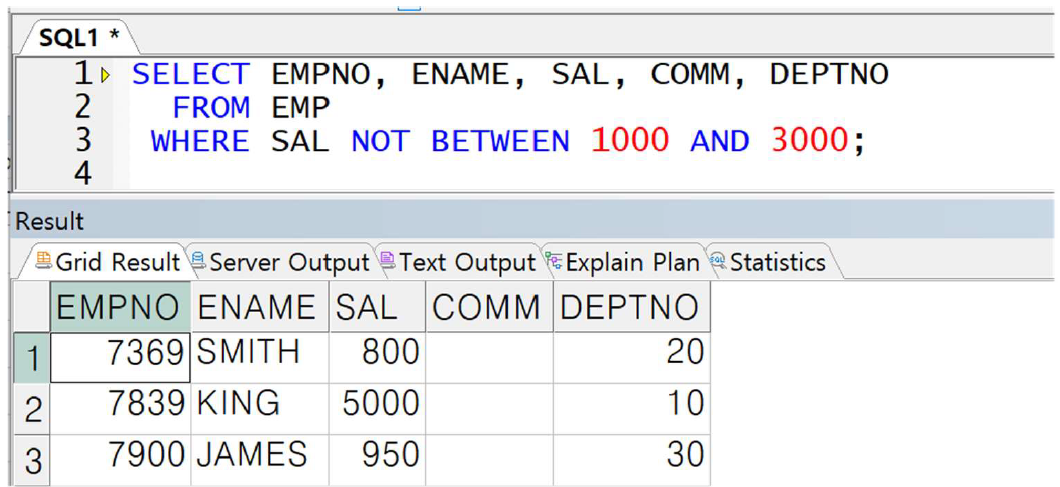
Task: Click the DEPTNO column header
Action: point(631,307)
